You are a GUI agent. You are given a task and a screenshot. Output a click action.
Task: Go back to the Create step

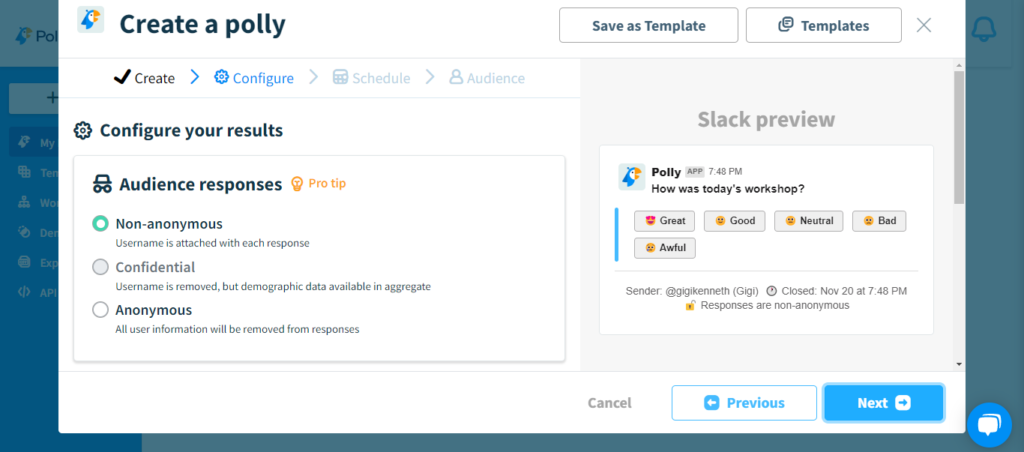point(144,78)
